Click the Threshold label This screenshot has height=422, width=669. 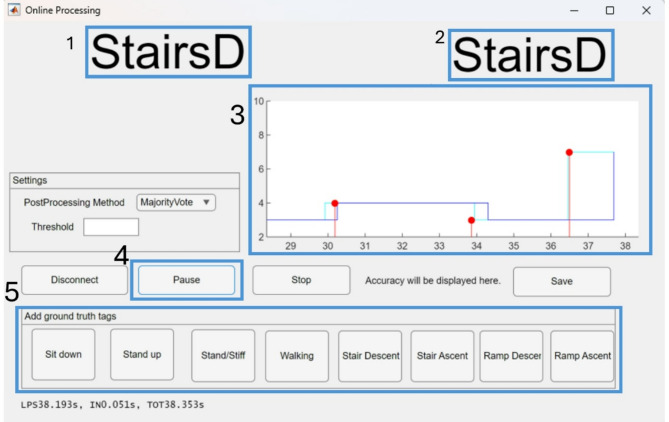(52, 227)
